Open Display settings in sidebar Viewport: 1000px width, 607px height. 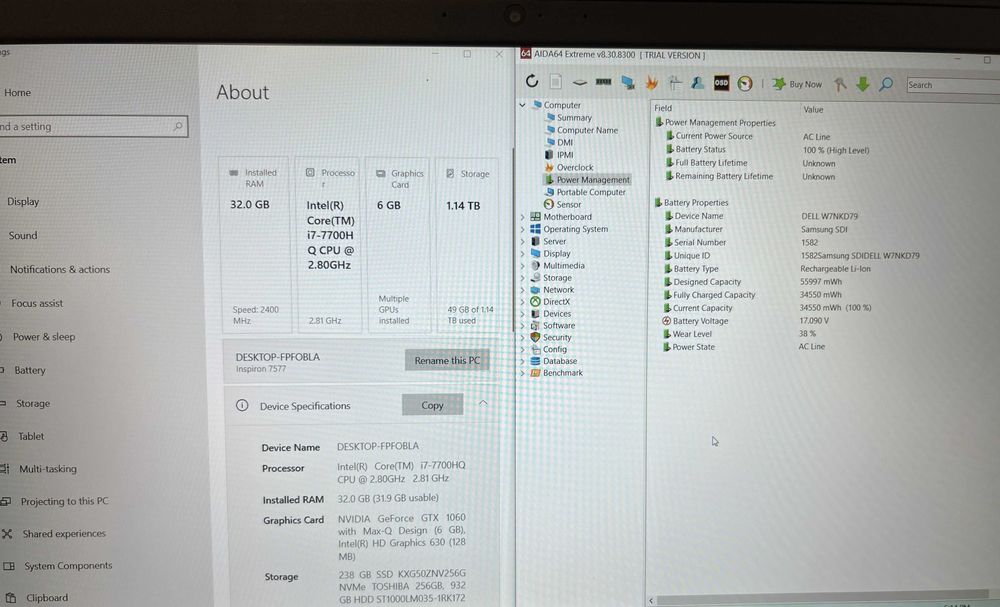pos(23,201)
